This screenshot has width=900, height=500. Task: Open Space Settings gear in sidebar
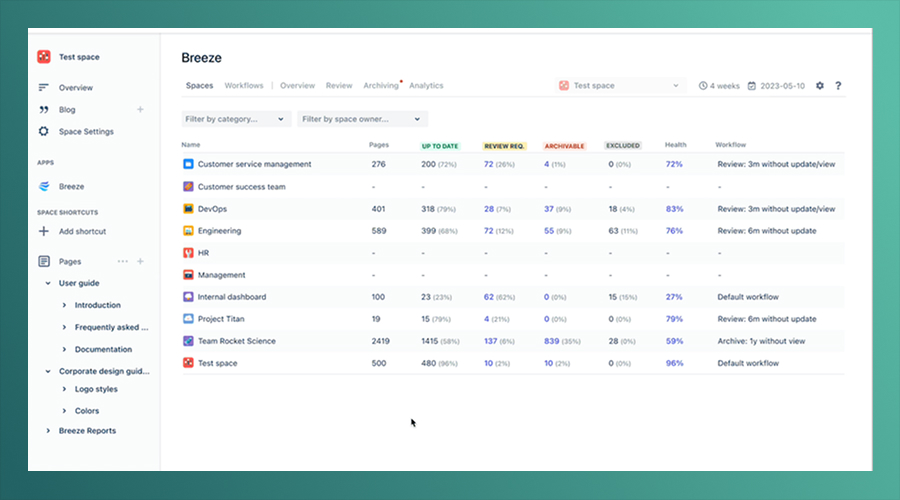pyautogui.click(x=44, y=131)
